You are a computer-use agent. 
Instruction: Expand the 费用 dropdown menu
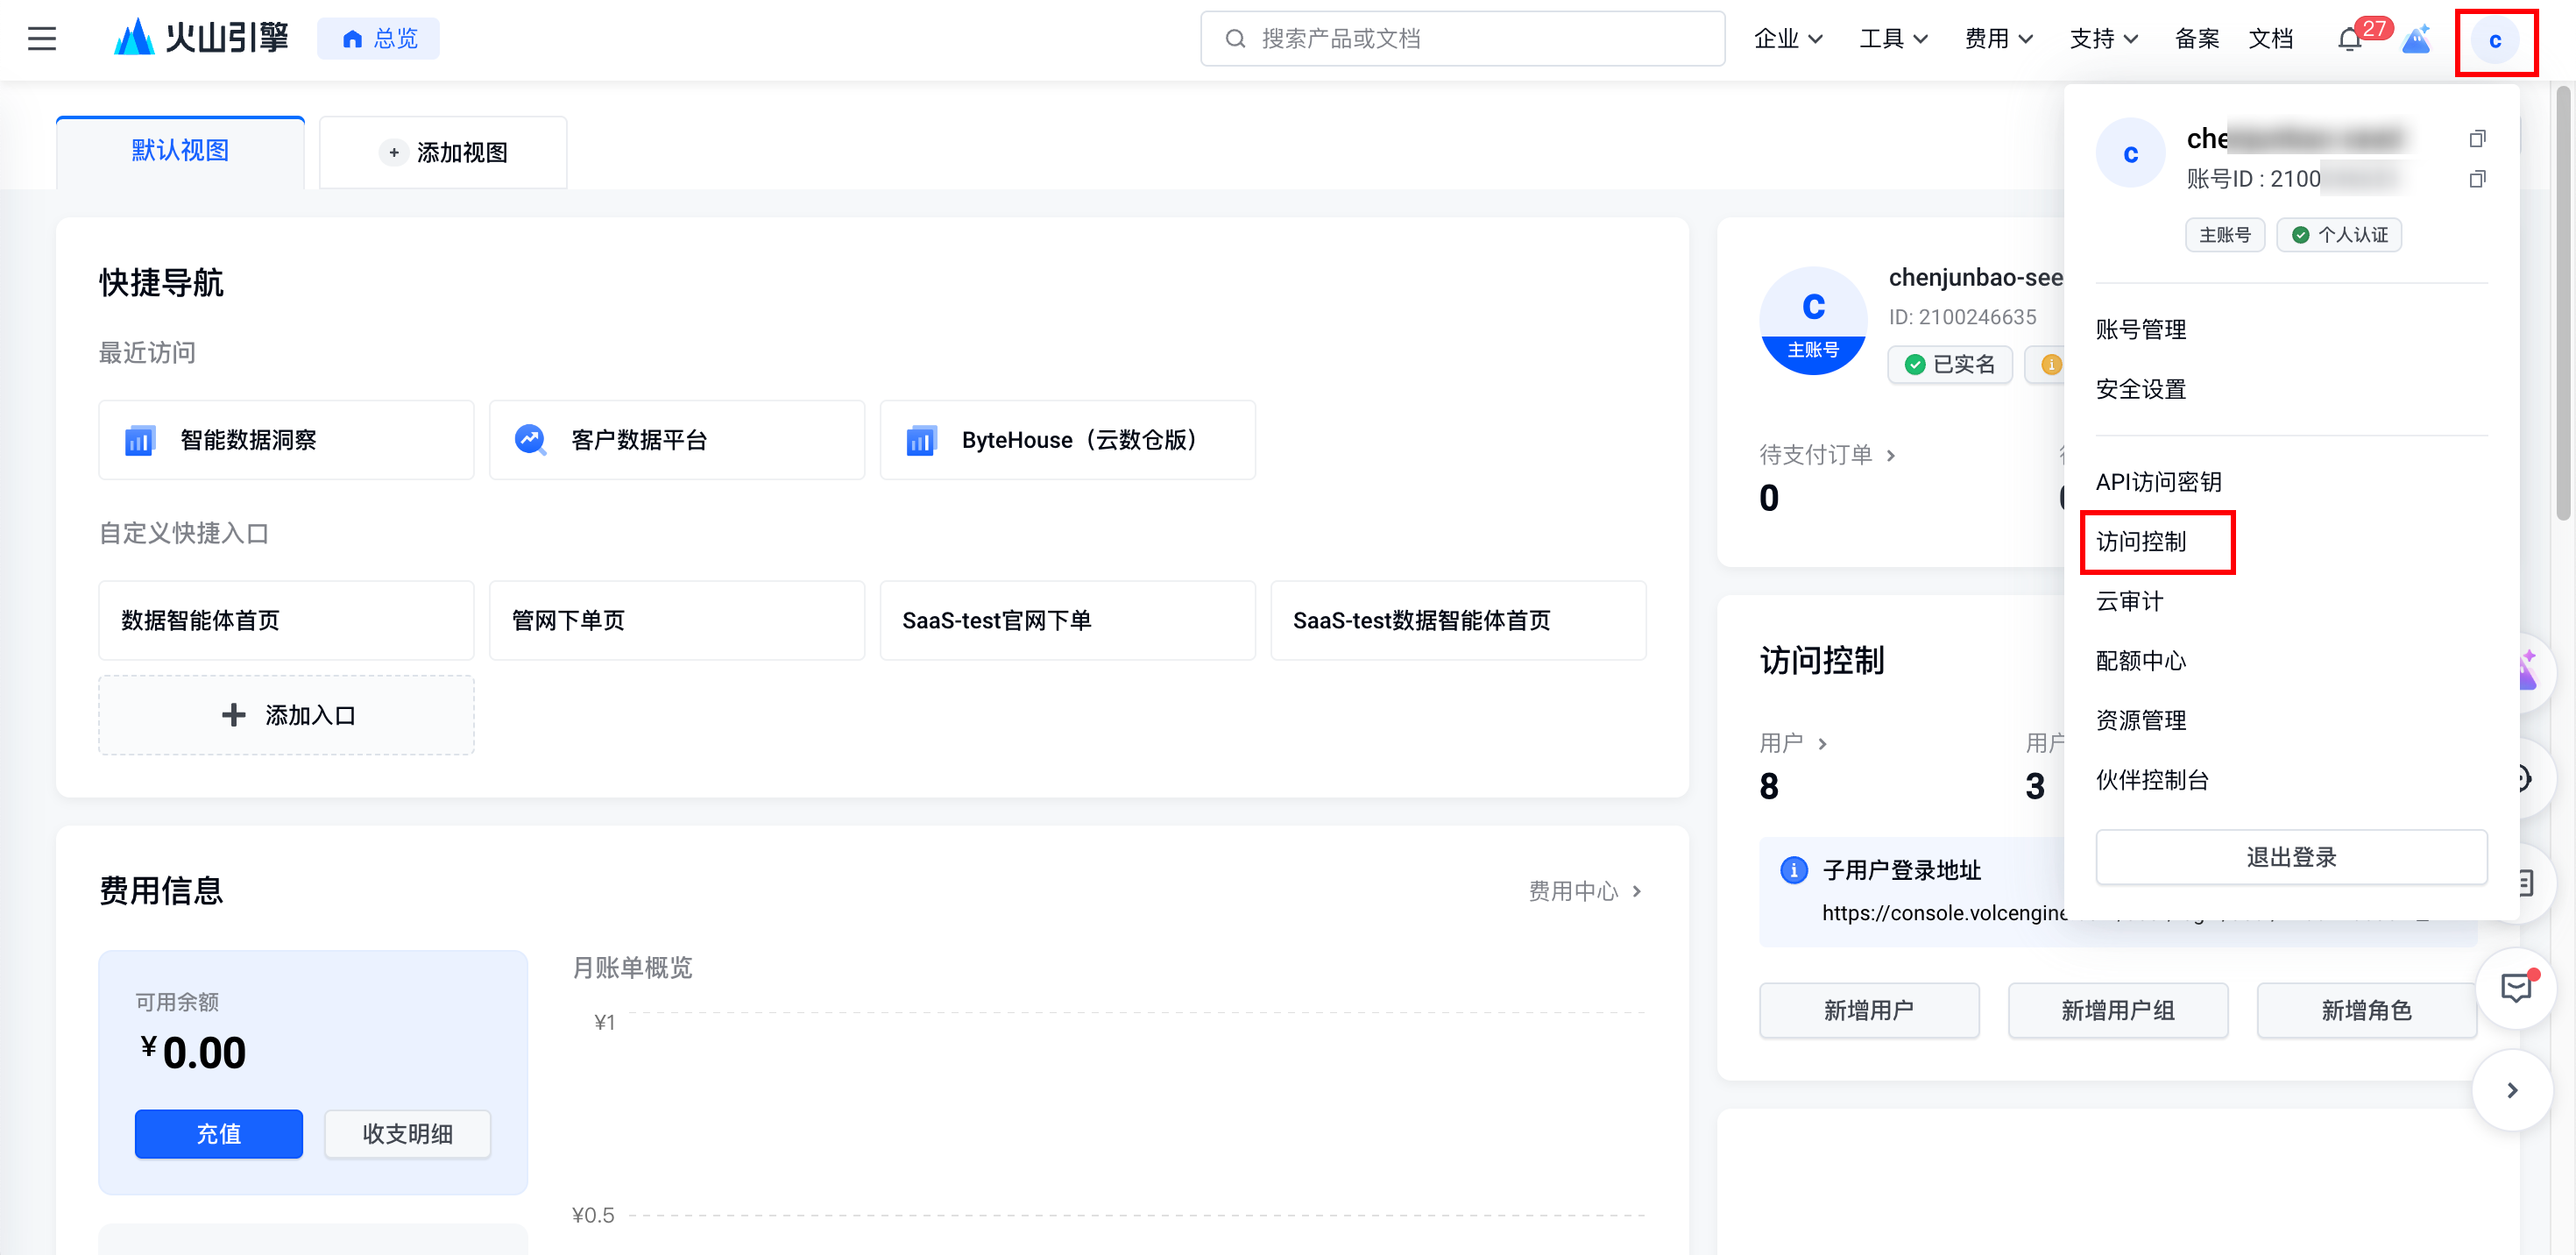tap(1998, 39)
